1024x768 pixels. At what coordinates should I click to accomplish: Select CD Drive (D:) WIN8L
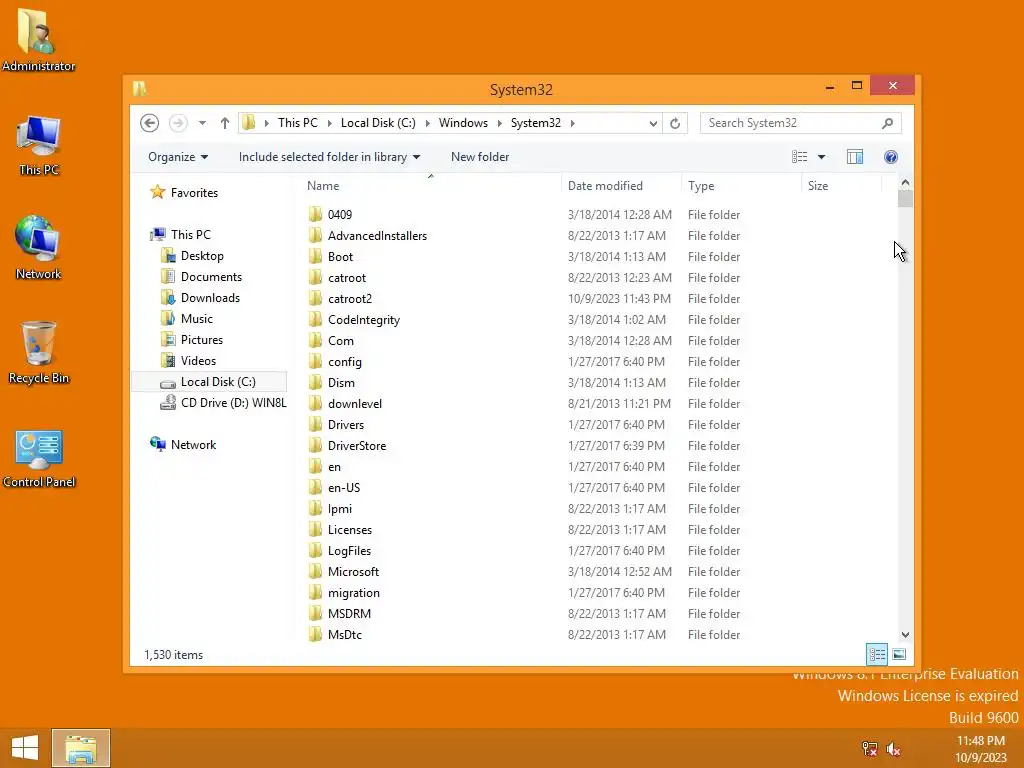(x=233, y=403)
